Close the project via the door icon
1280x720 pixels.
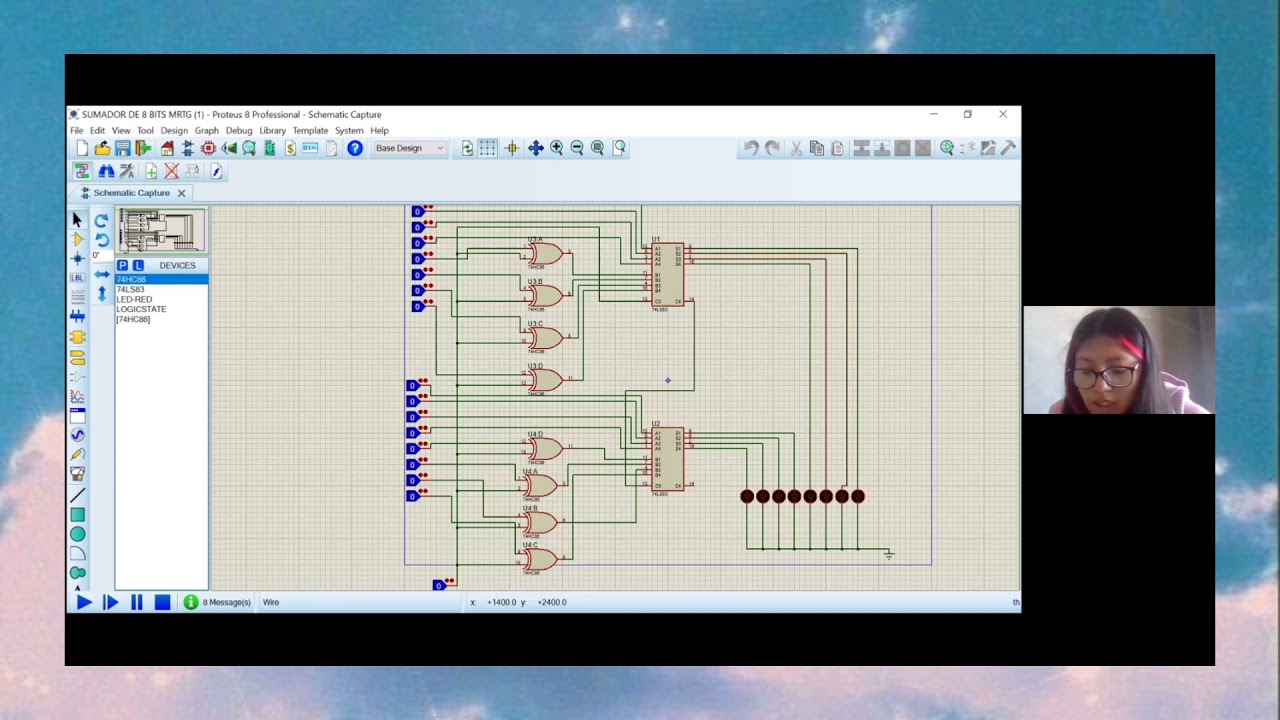click(143, 148)
